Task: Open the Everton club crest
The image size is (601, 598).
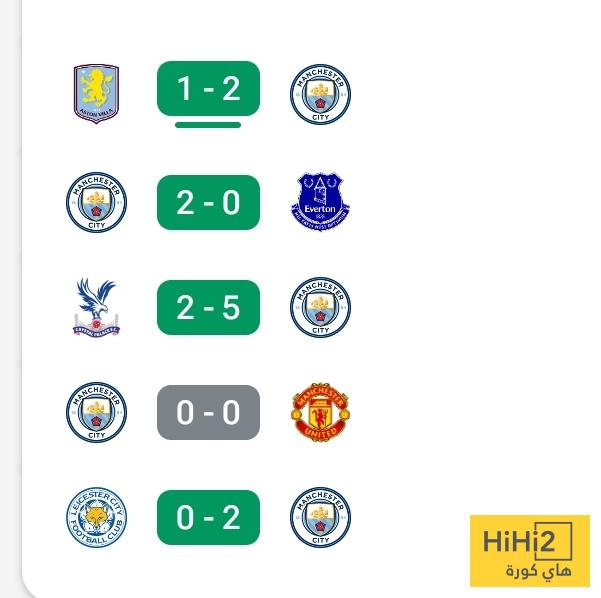Action: coord(320,202)
